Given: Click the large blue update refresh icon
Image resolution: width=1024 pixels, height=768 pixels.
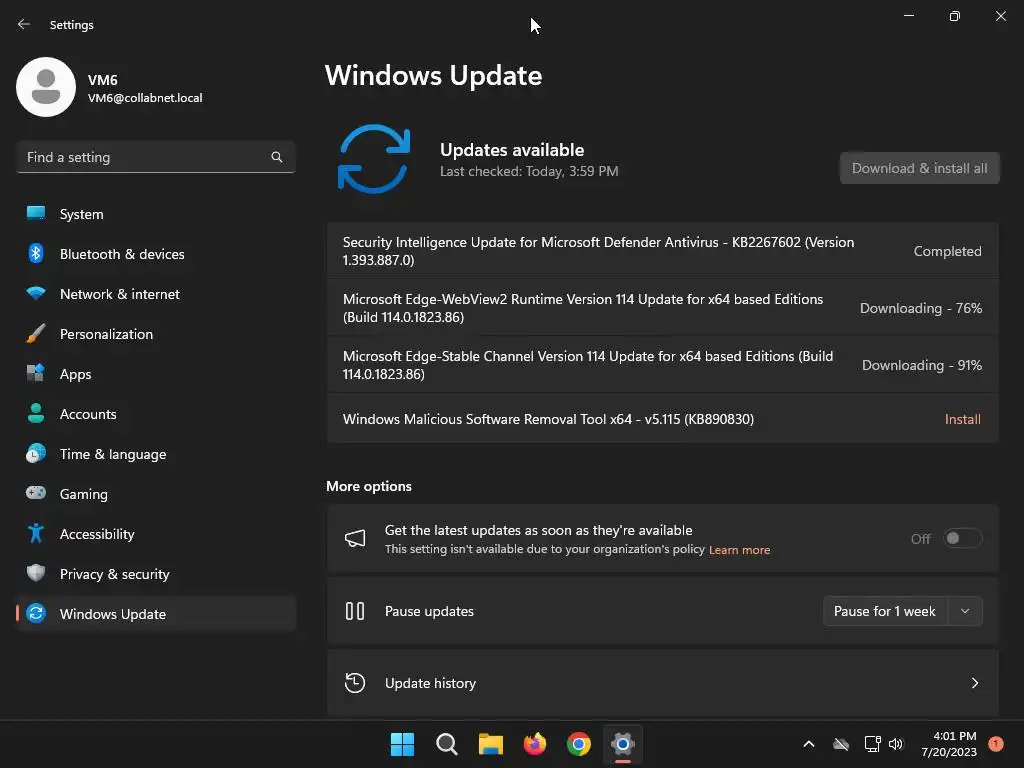Looking at the screenshot, I should [x=374, y=159].
